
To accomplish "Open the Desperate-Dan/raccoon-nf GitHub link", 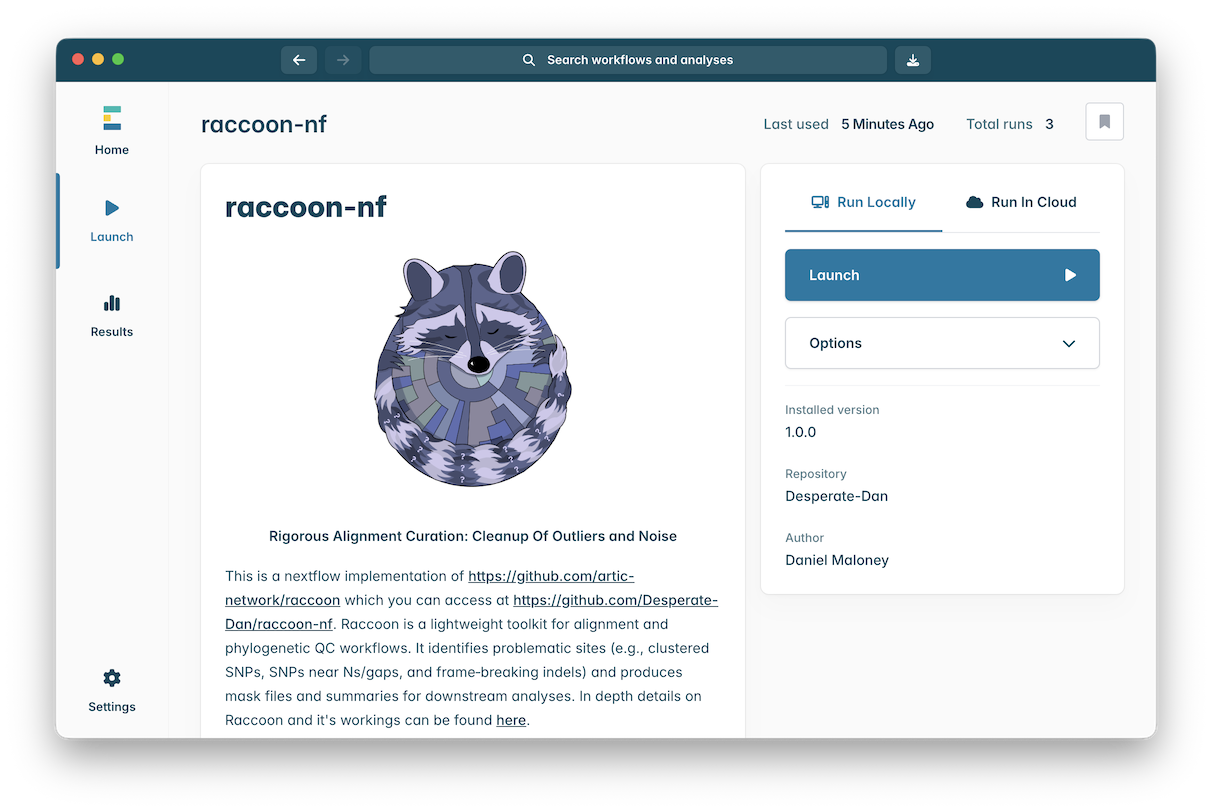I will point(615,600).
